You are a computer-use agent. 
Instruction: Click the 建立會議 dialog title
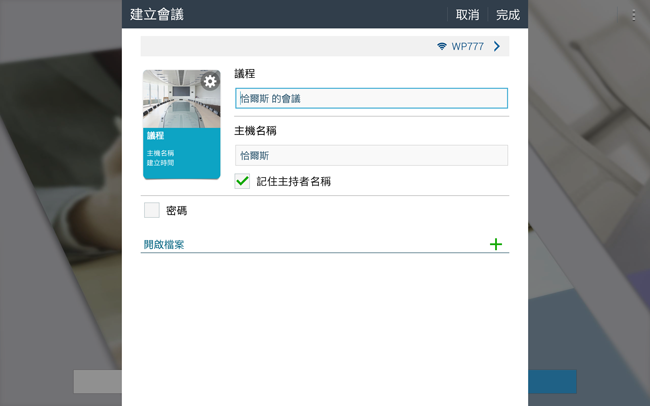tap(157, 15)
